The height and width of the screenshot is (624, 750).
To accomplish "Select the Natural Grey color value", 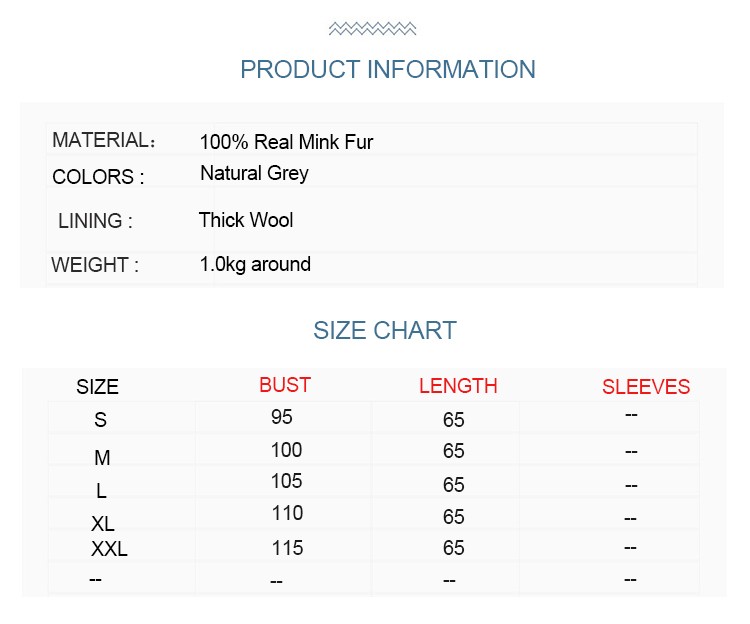I will [x=254, y=174].
